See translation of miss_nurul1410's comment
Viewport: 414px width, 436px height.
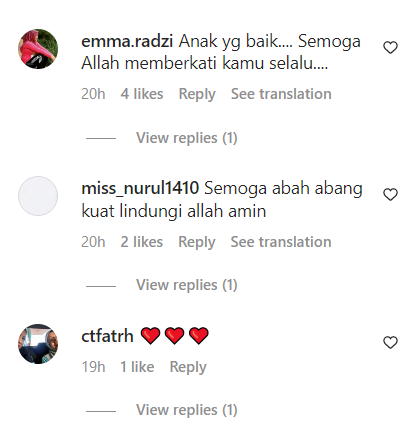coord(281,242)
